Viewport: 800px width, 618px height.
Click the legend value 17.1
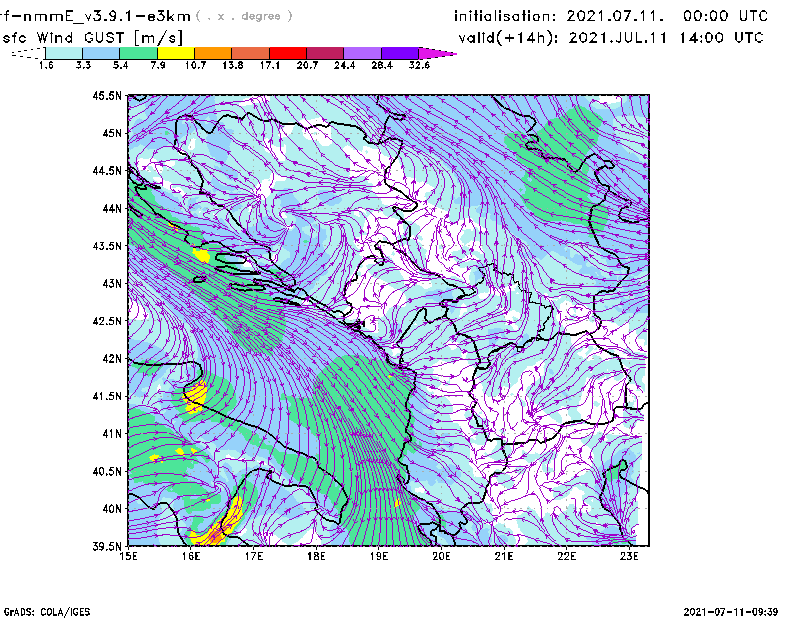pos(270,65)
